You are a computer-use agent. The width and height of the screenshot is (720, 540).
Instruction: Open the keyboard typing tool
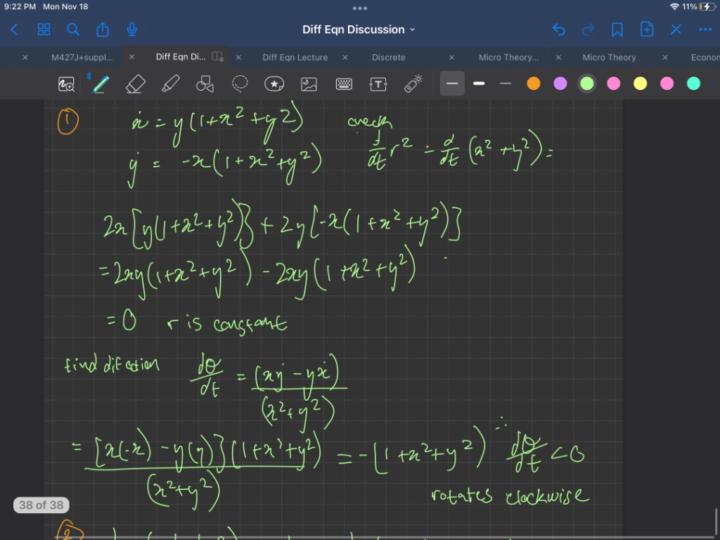point(344,84)
